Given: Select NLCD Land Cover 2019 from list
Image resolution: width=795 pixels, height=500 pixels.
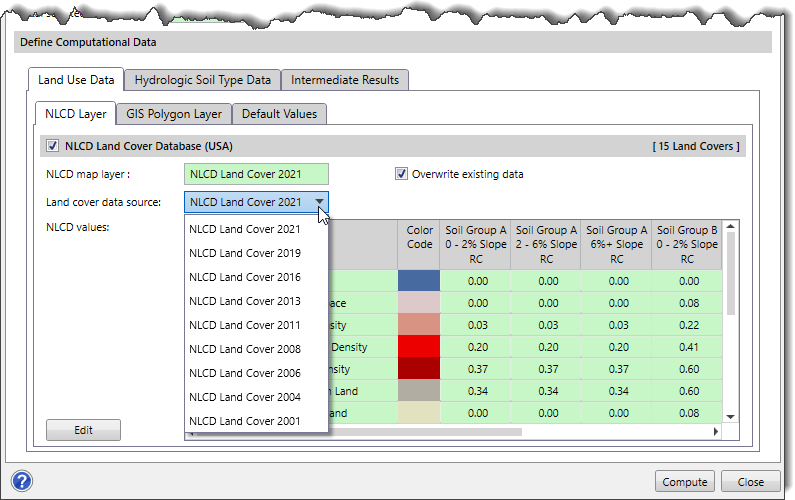Looking at the screenshot, I should [x=245, y=253].
